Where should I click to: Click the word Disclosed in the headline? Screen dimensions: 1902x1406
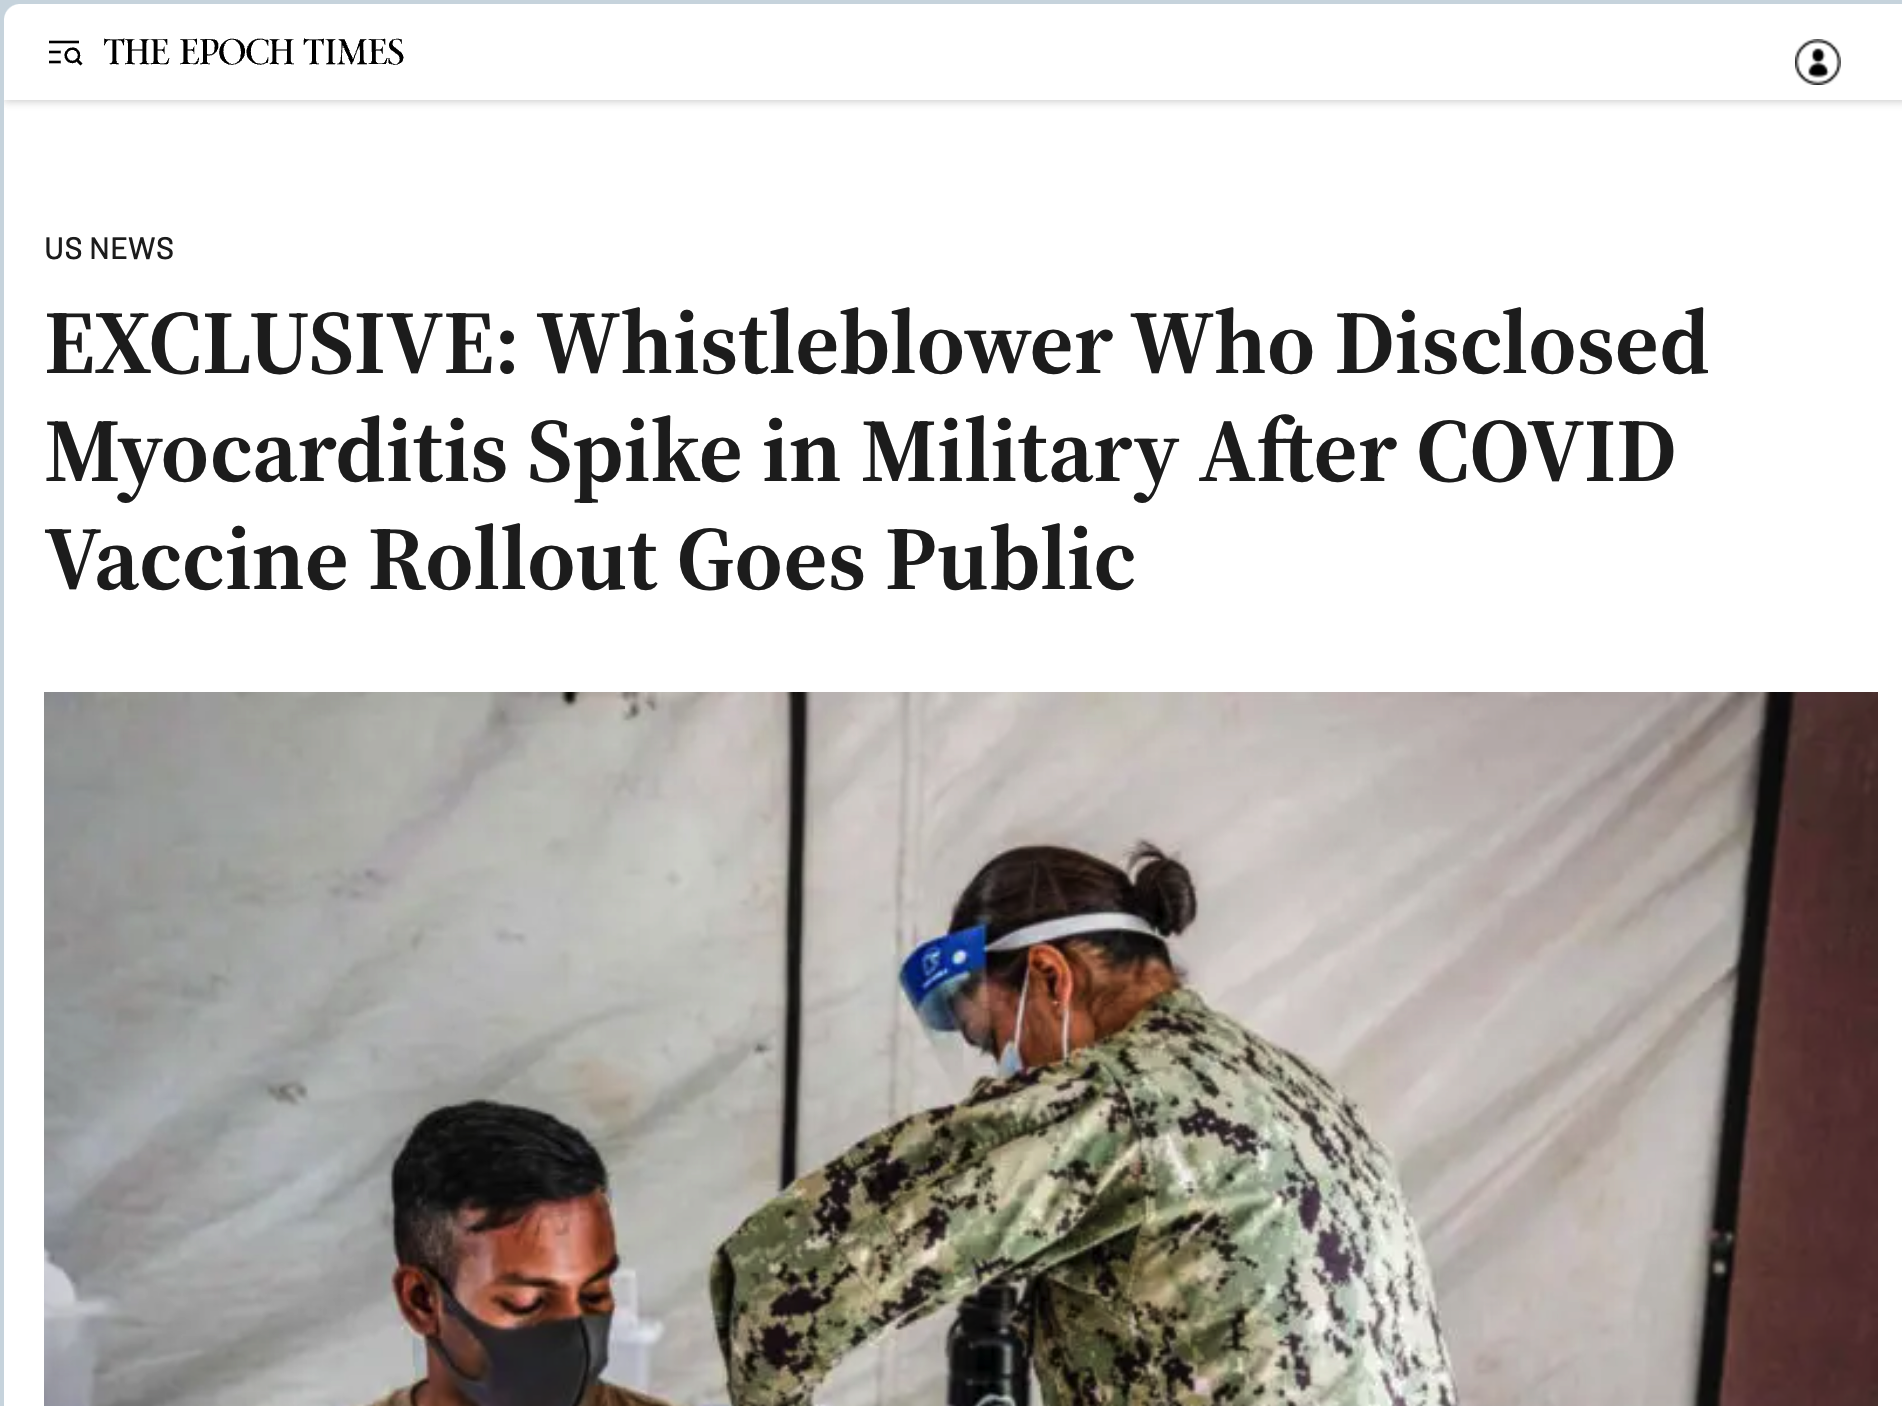(x=1521, y=344)
